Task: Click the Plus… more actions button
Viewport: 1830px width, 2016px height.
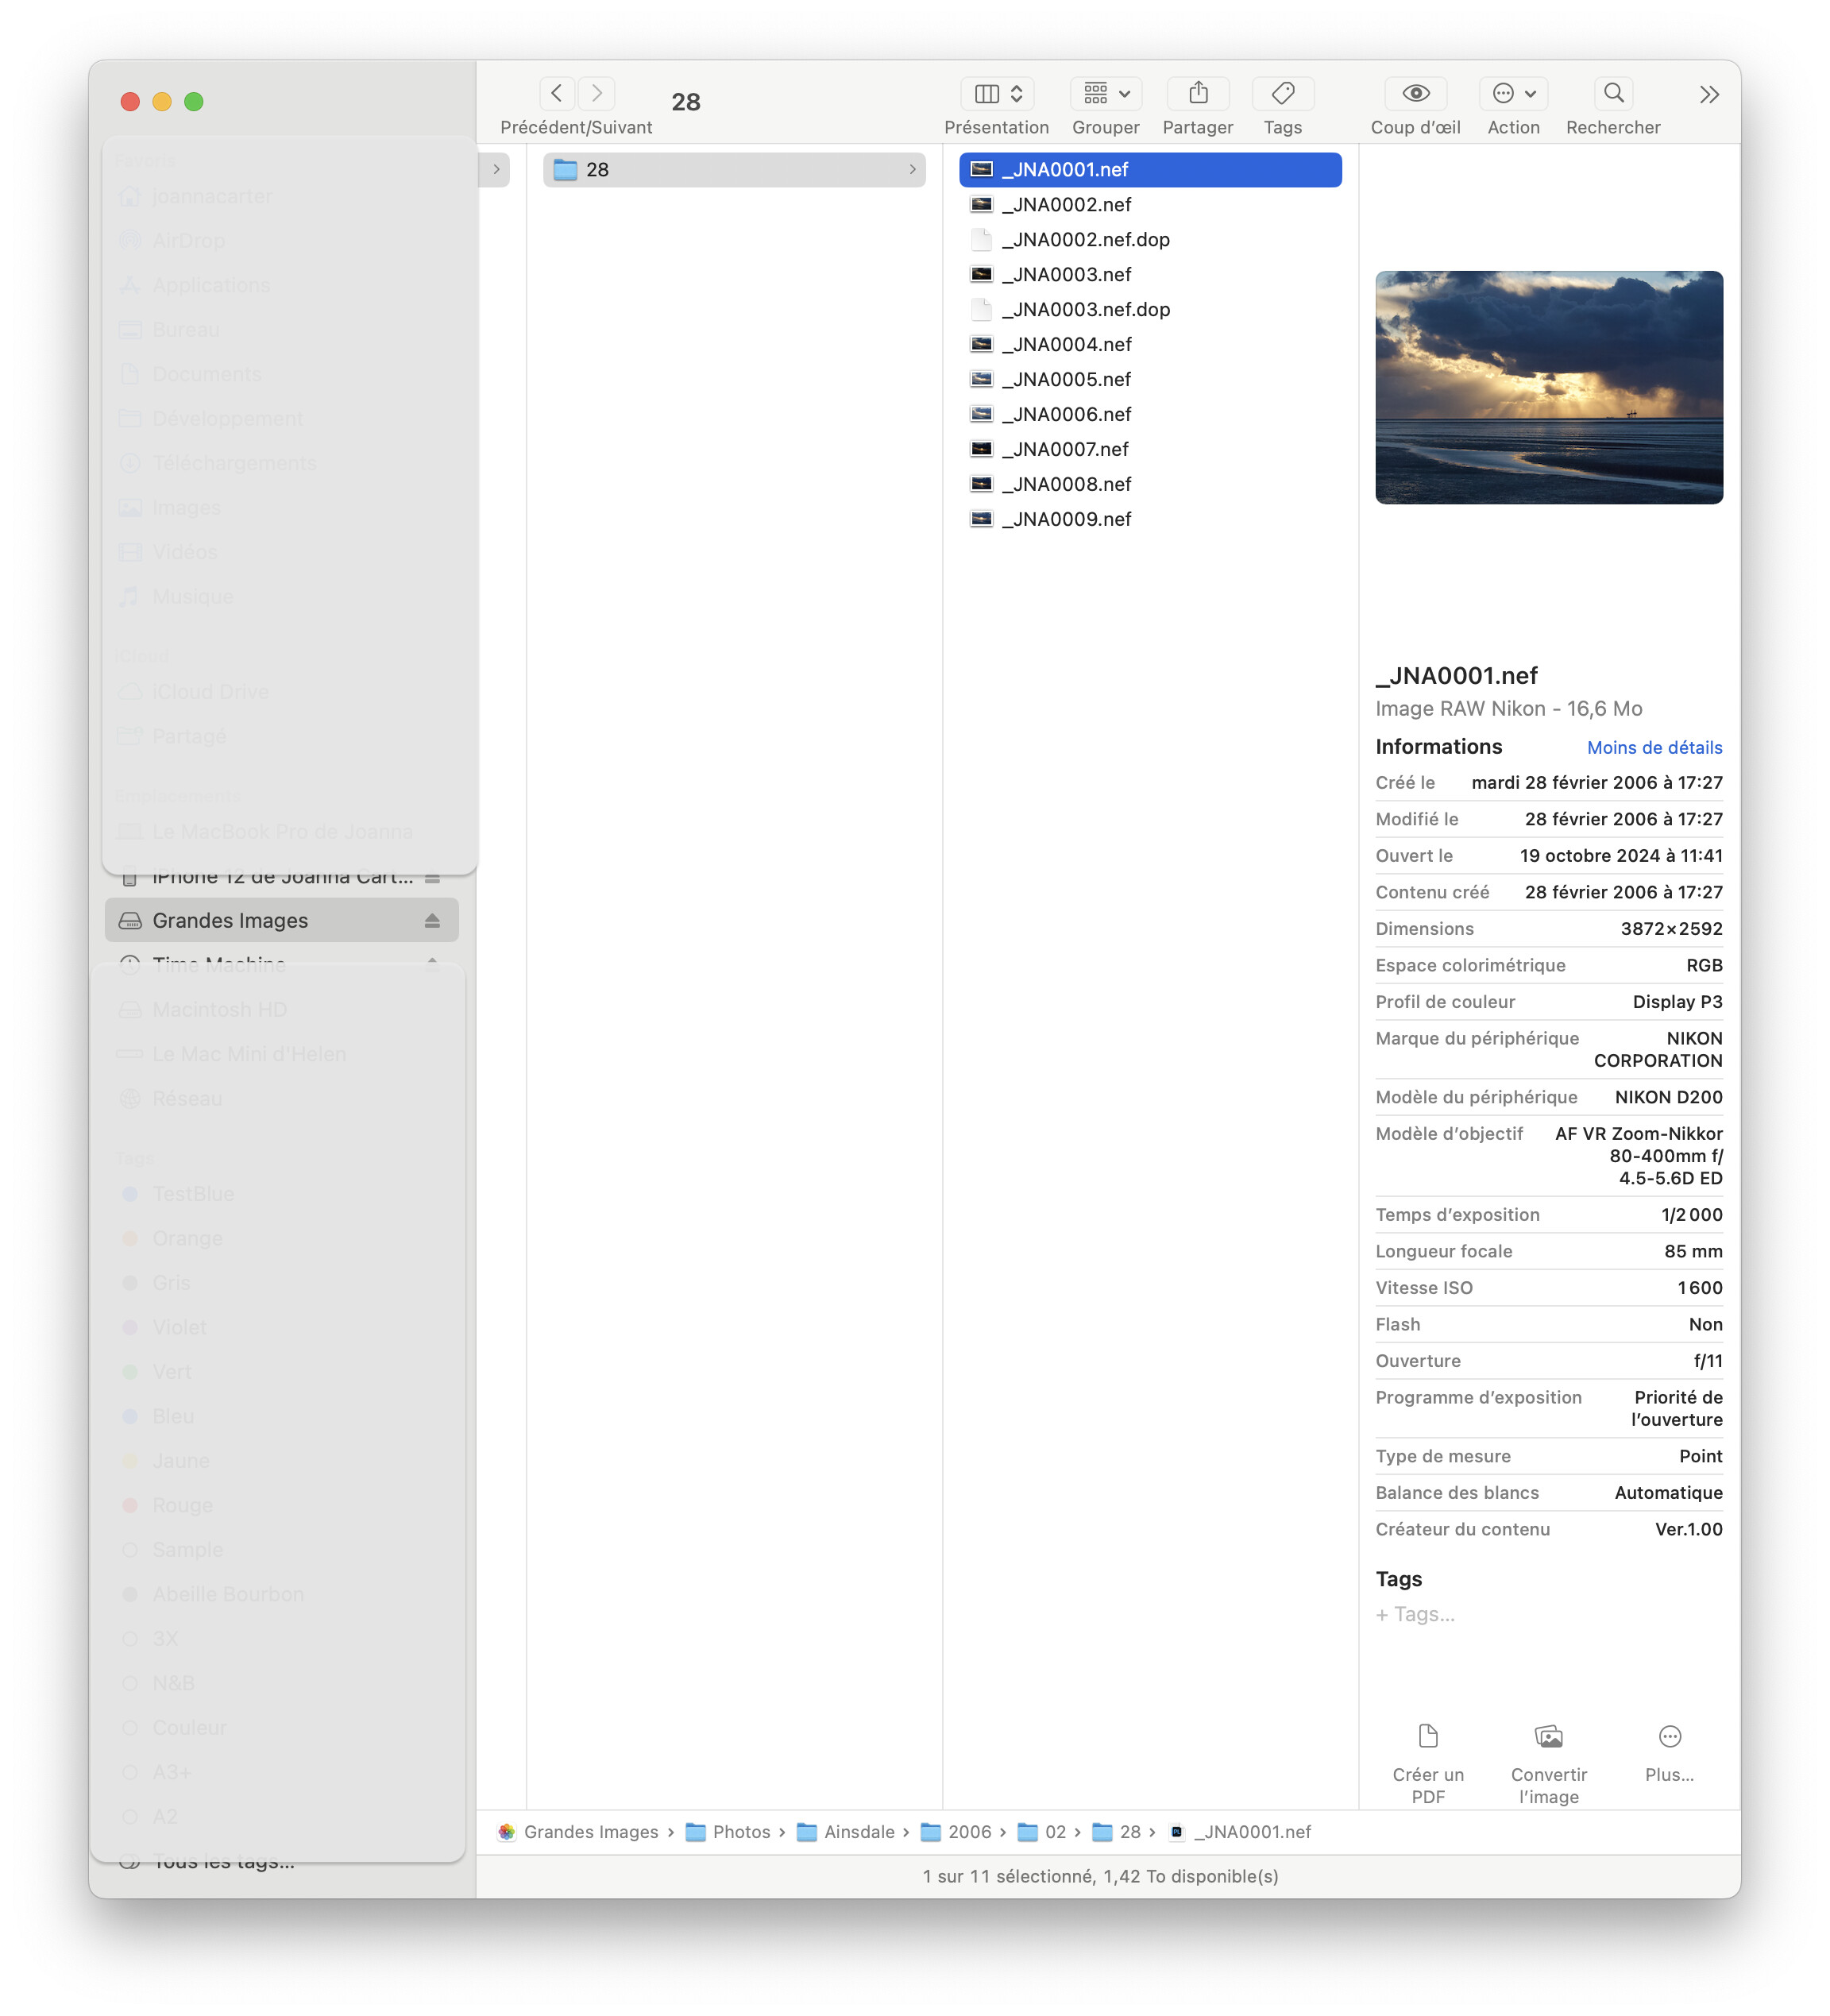Action: coord(1669,1755)
